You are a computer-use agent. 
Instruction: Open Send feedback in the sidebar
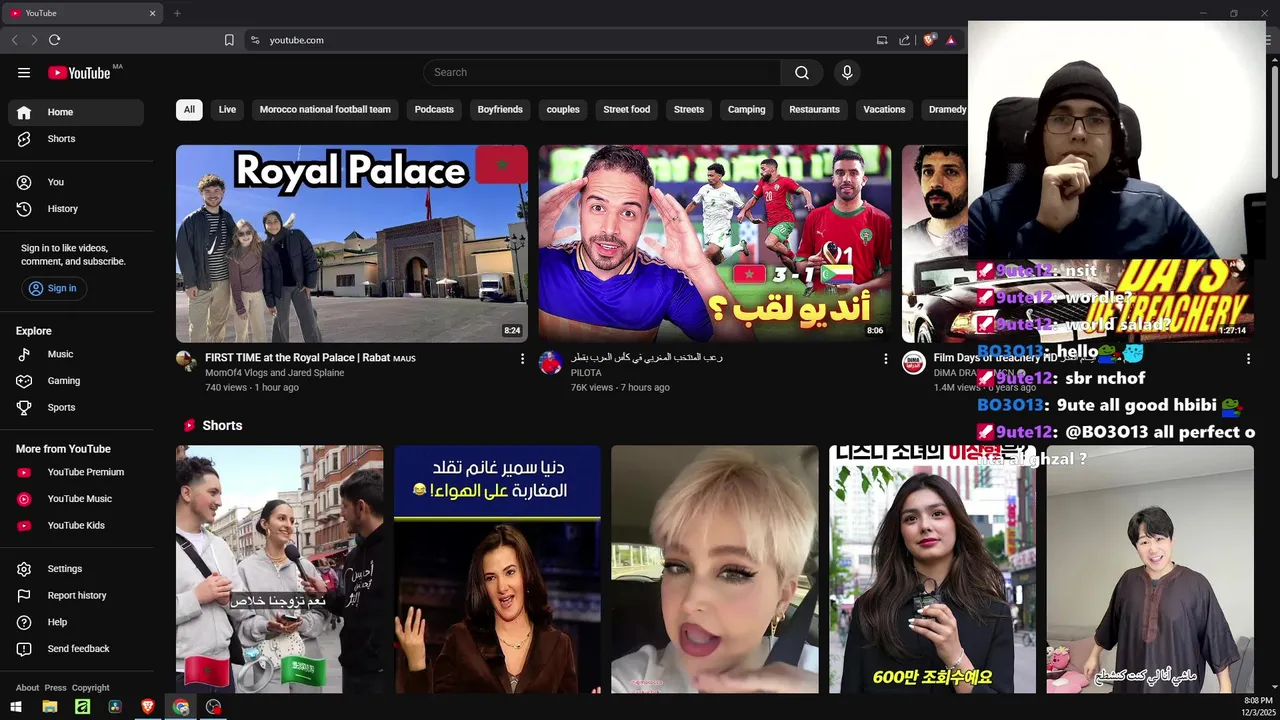[x=76, y=649]
